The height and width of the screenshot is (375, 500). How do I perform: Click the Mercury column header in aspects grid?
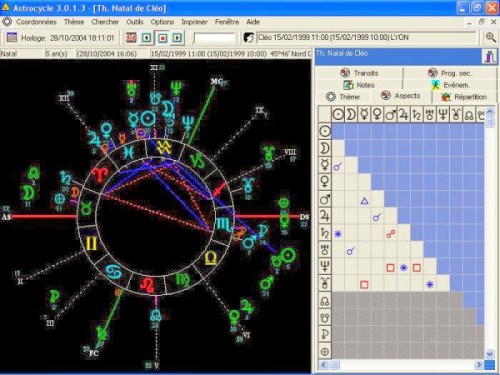[x=364, y=115]
